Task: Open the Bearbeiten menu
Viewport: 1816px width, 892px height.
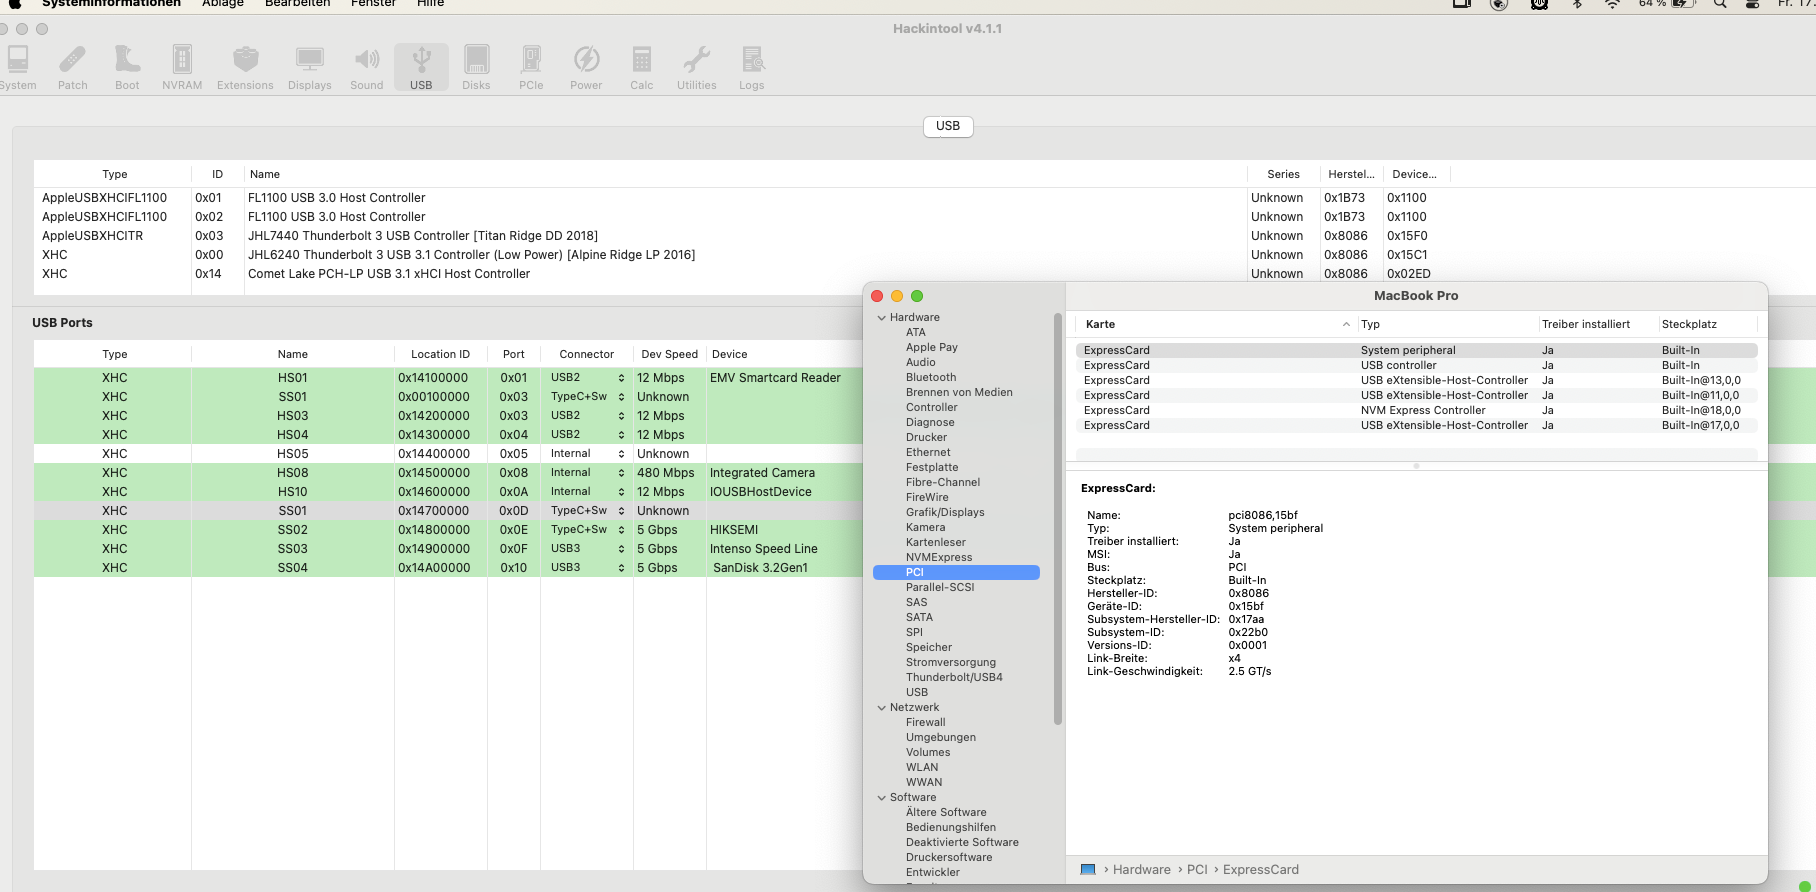Action: click(x=297, y=4)
